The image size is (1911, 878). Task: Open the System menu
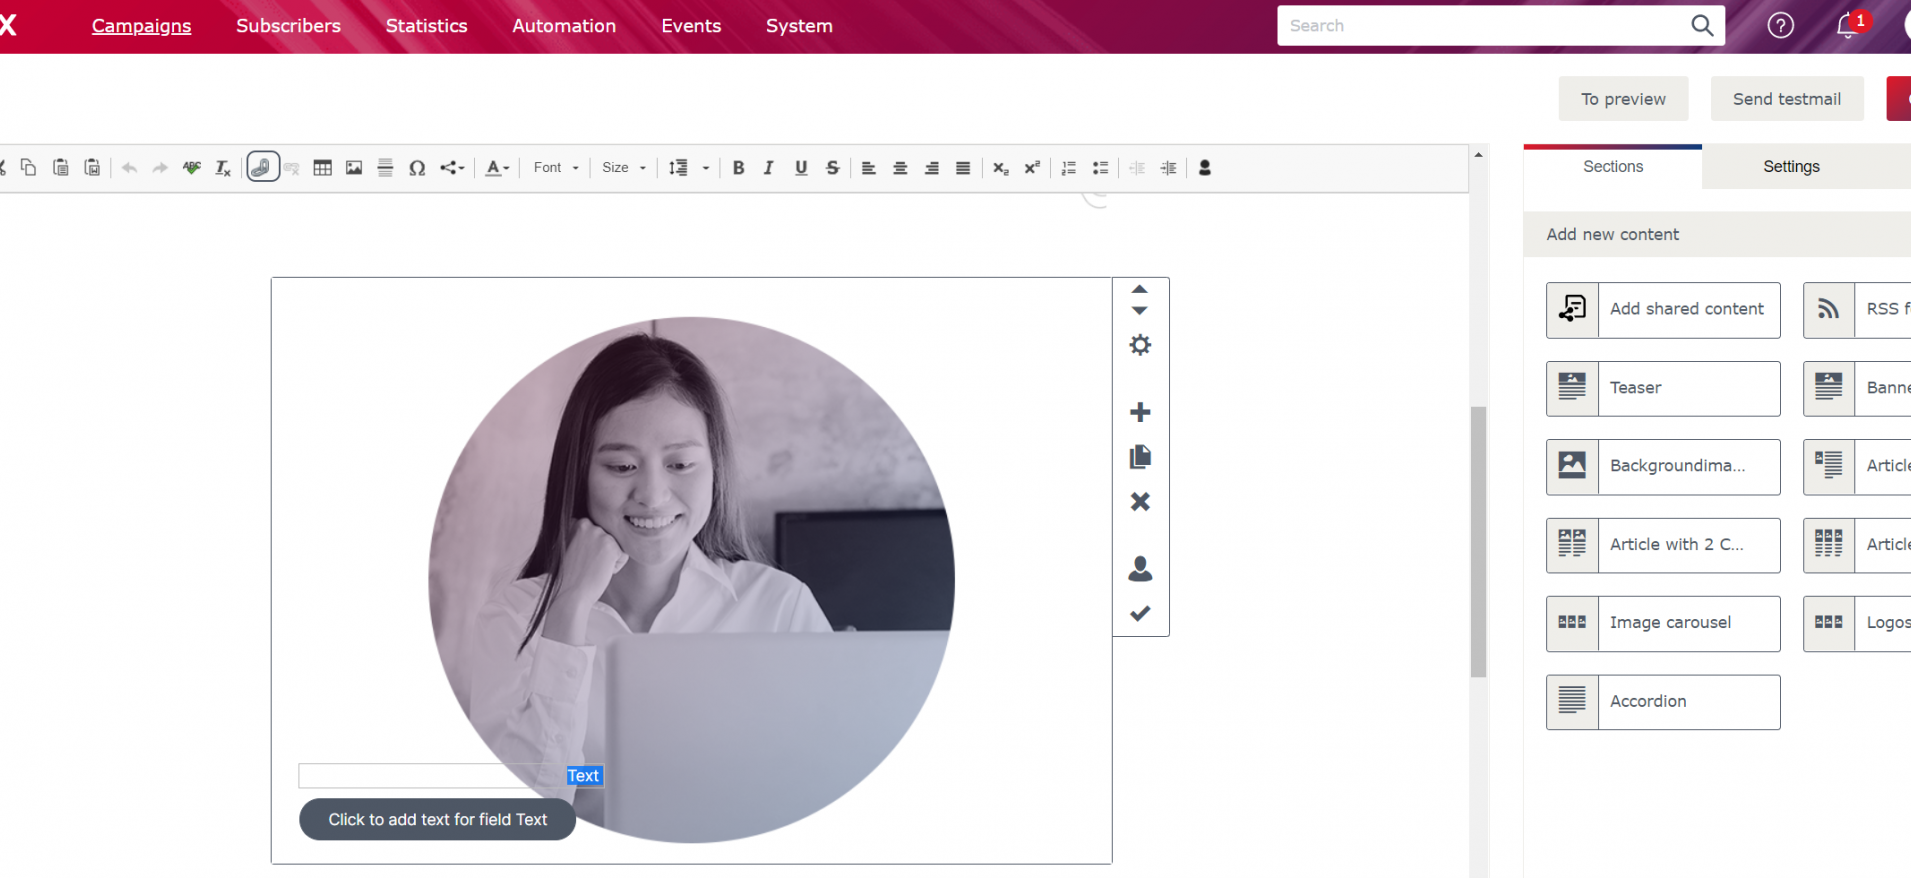[799, 26]
